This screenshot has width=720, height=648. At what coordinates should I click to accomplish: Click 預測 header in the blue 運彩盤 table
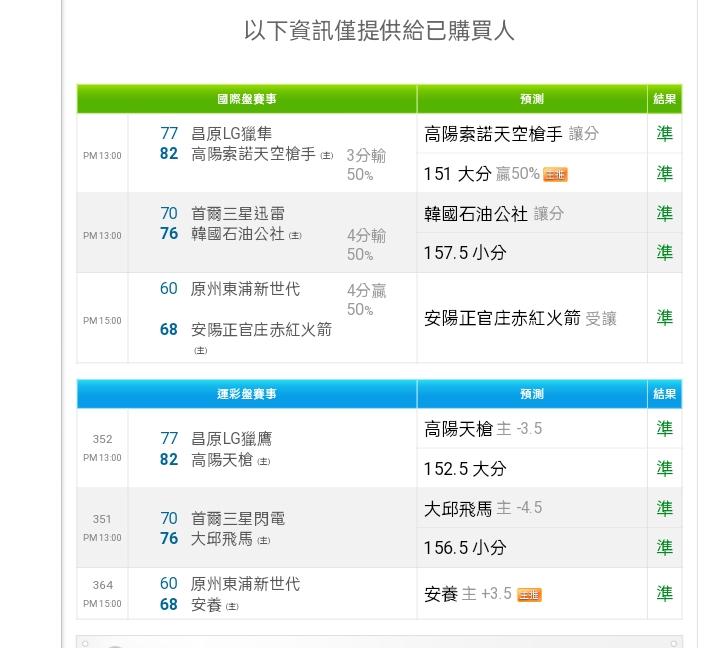tap(532, 394)
